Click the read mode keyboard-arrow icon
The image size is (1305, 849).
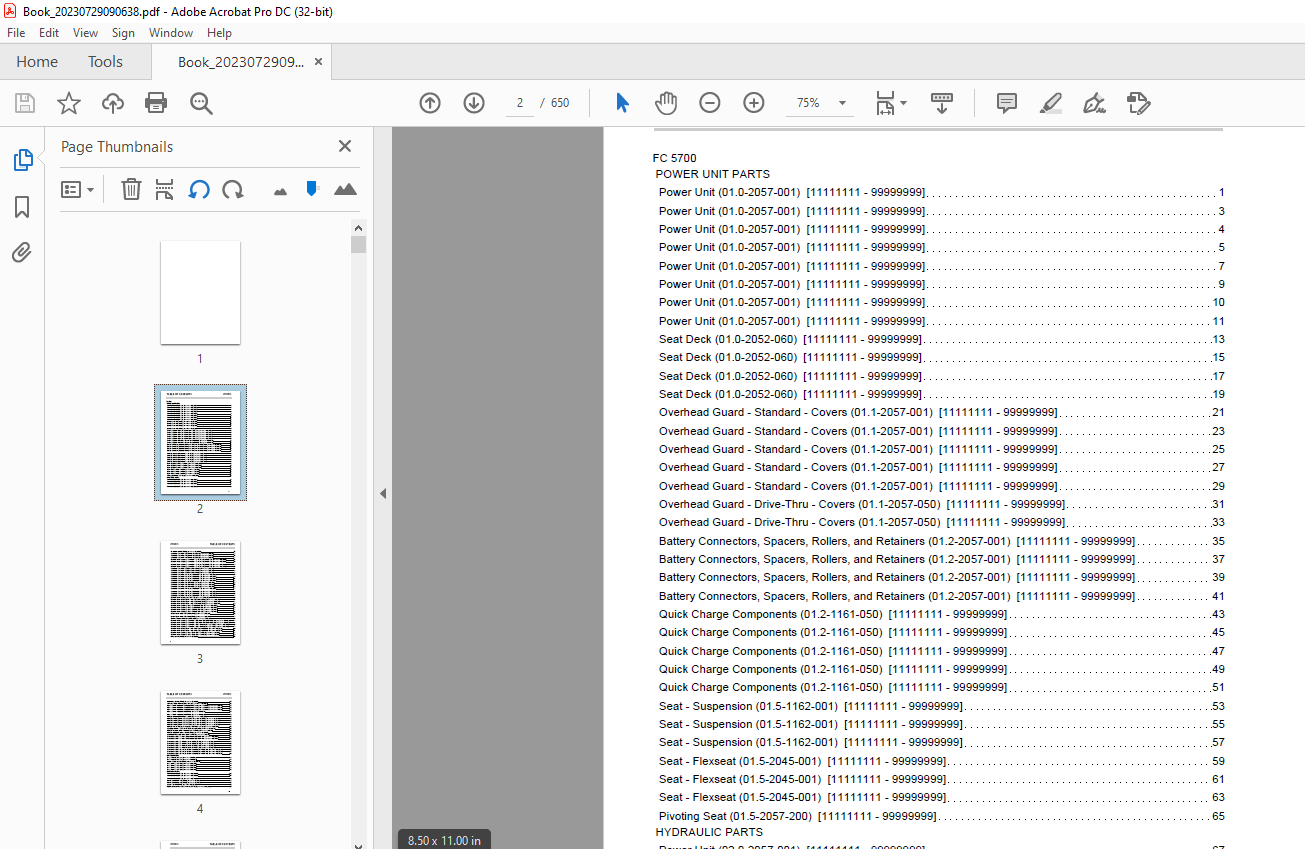point(942,103)
